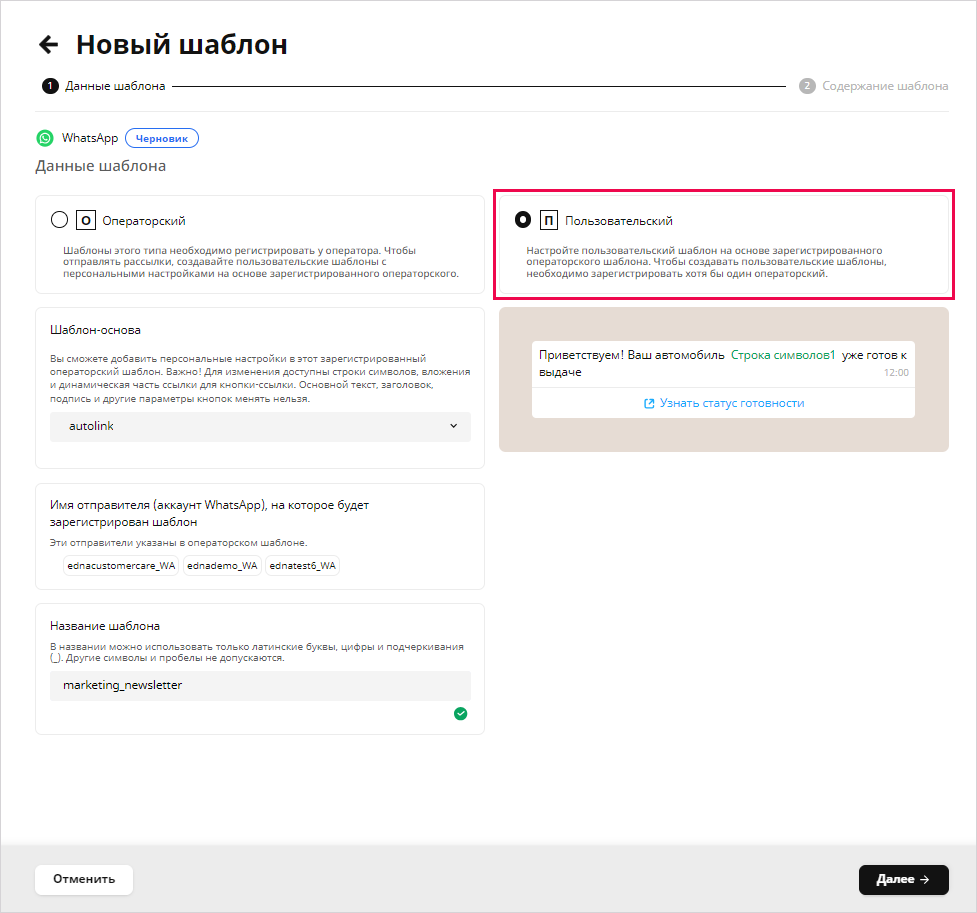Viewport: 977px width, 913px height.
Task: Click the Отменить button
Action: [x=84, y=879]
